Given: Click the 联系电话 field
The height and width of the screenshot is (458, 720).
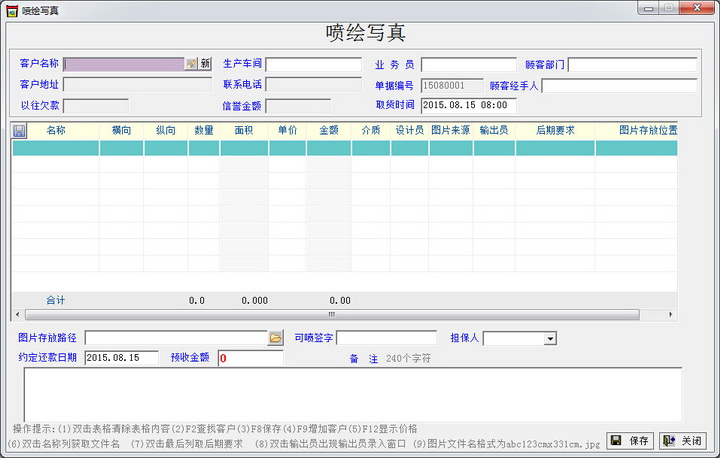Looking at the screenshot, I should coord(314,85).
